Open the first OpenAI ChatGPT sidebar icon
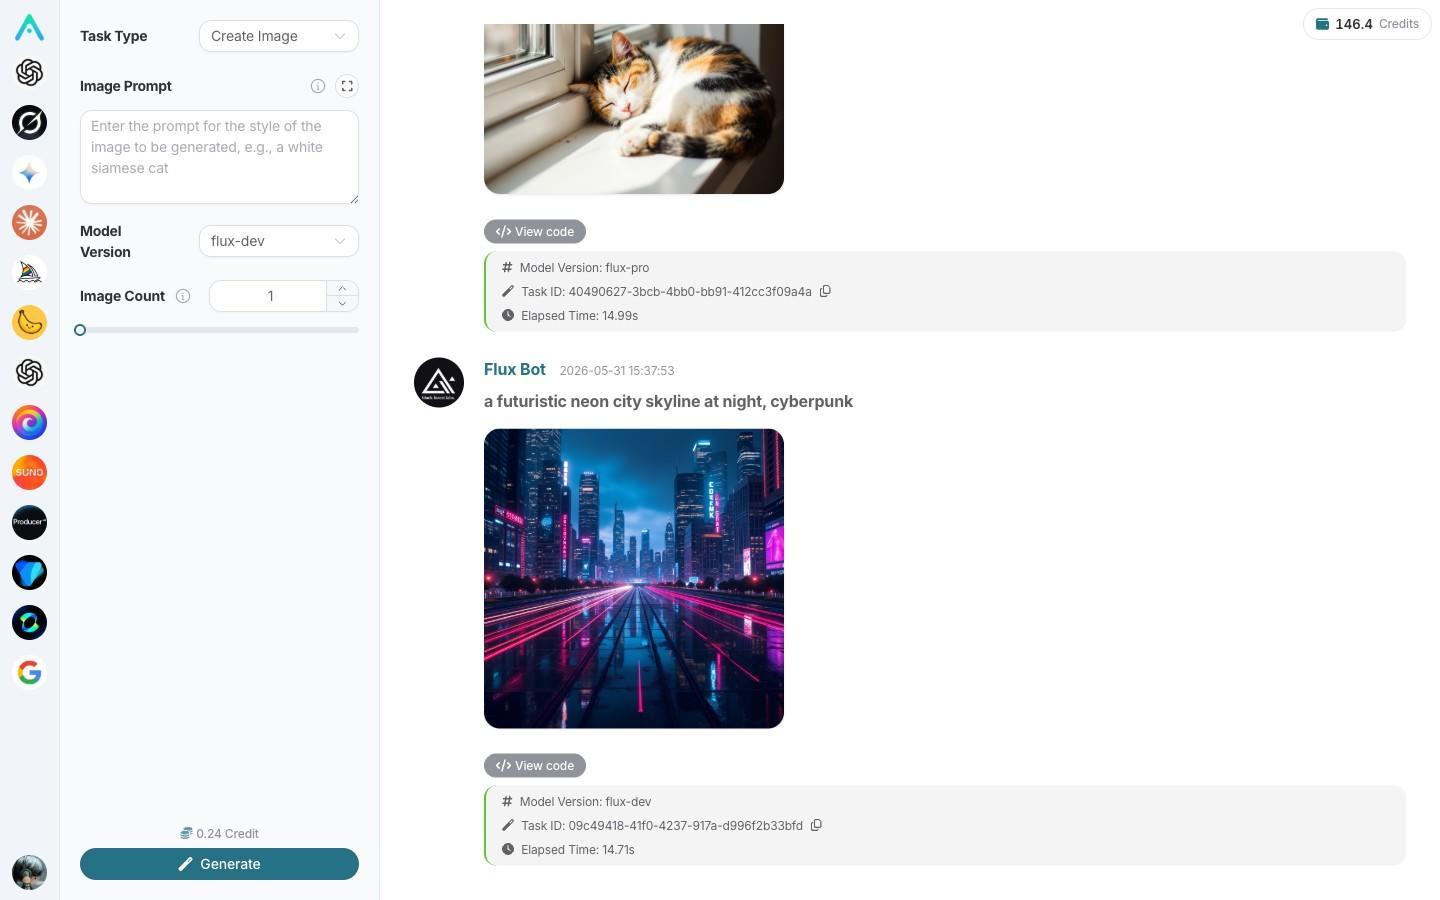 tap(29, 72)
